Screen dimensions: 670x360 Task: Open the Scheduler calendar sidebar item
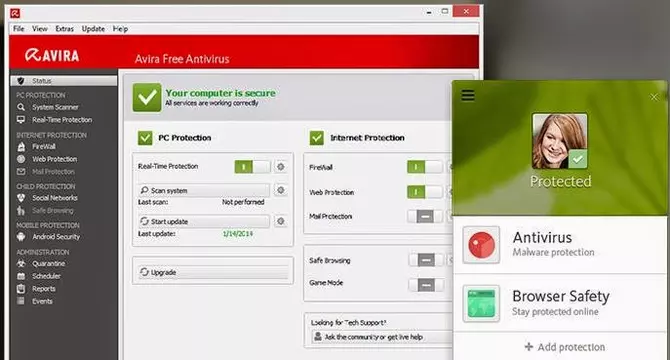[46, 276]
